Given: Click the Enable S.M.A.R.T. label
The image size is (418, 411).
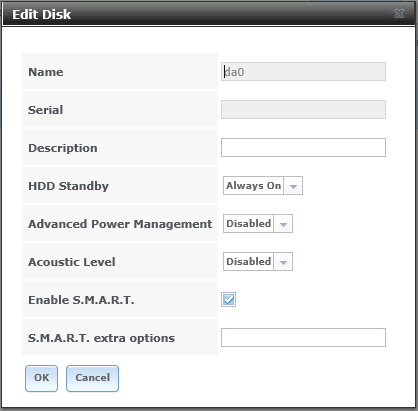Looking at the screenshot, I should point(81,300).
